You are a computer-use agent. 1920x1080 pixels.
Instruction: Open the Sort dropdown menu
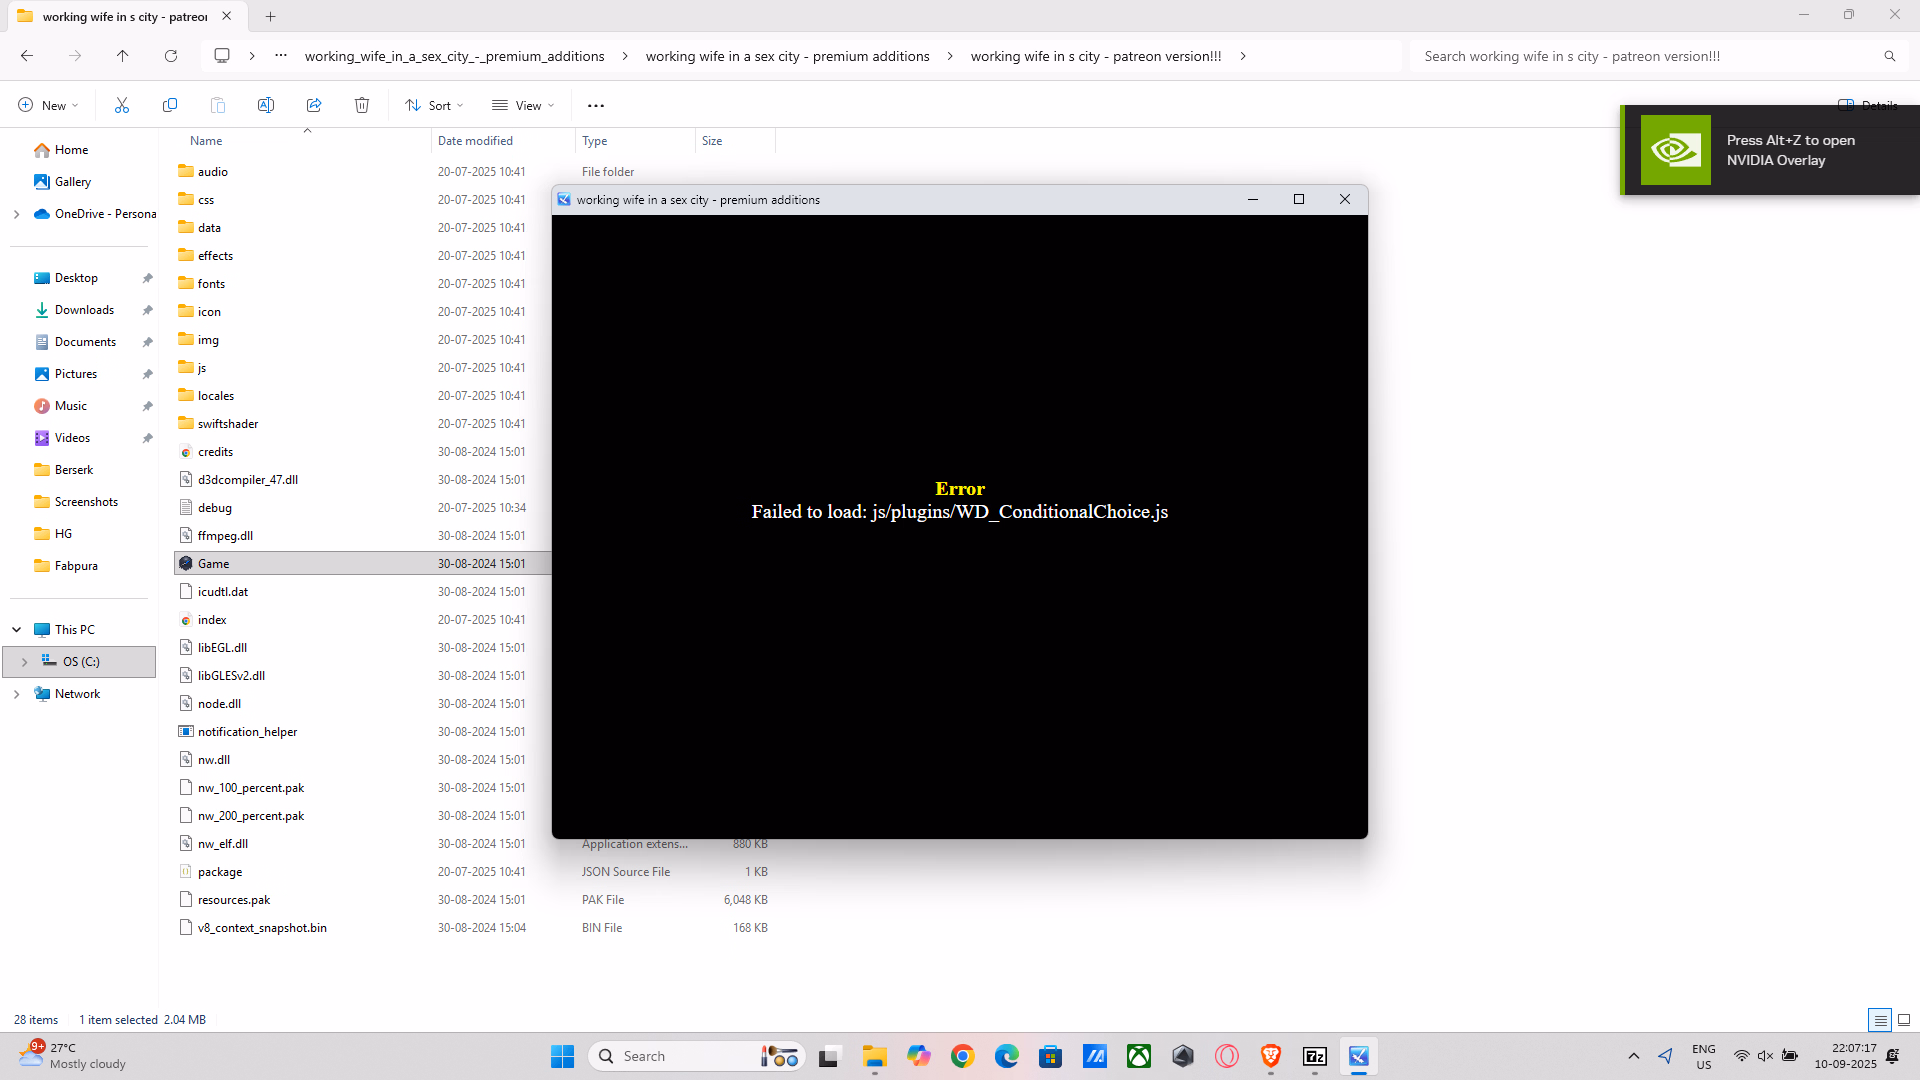[x=435, y=105]
